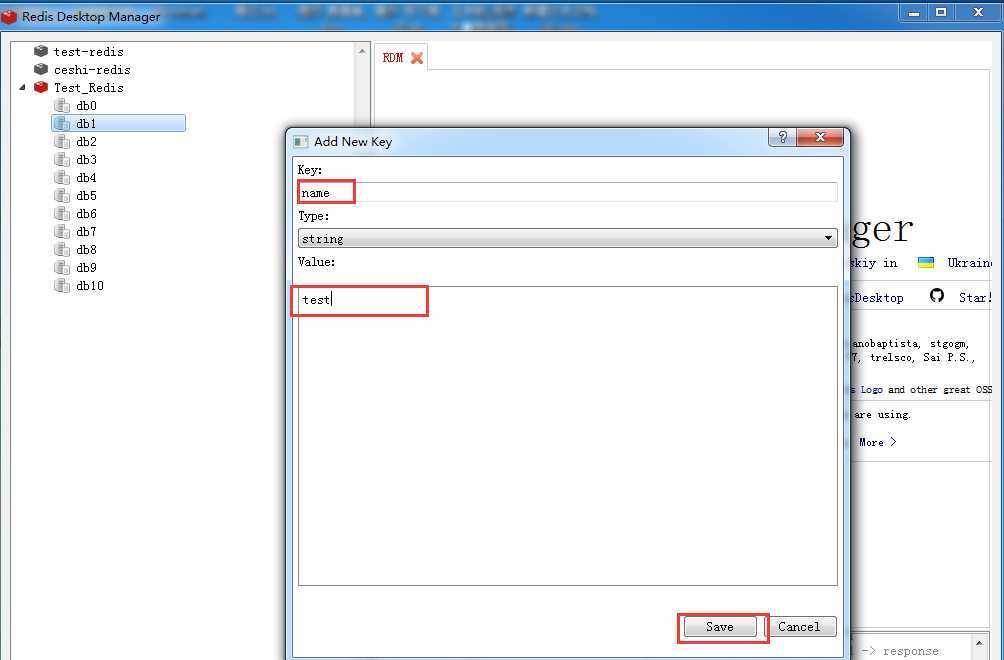The image size is (1004, 660).
Task: Click the db4 database icon
Action: [62, 177]
